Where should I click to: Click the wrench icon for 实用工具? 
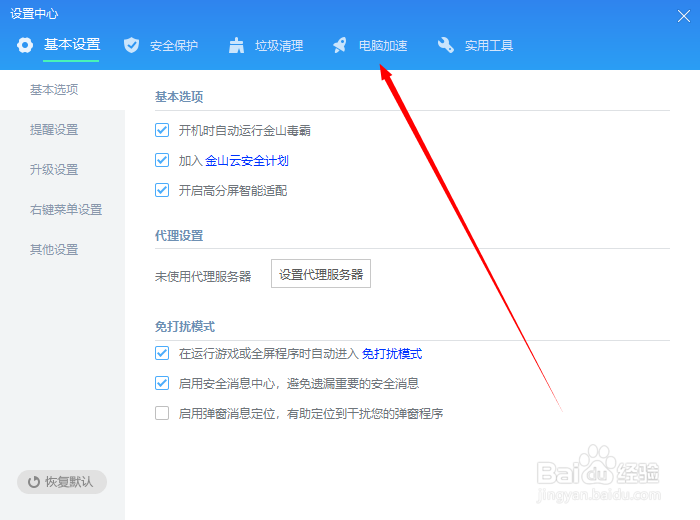point(446,45)
